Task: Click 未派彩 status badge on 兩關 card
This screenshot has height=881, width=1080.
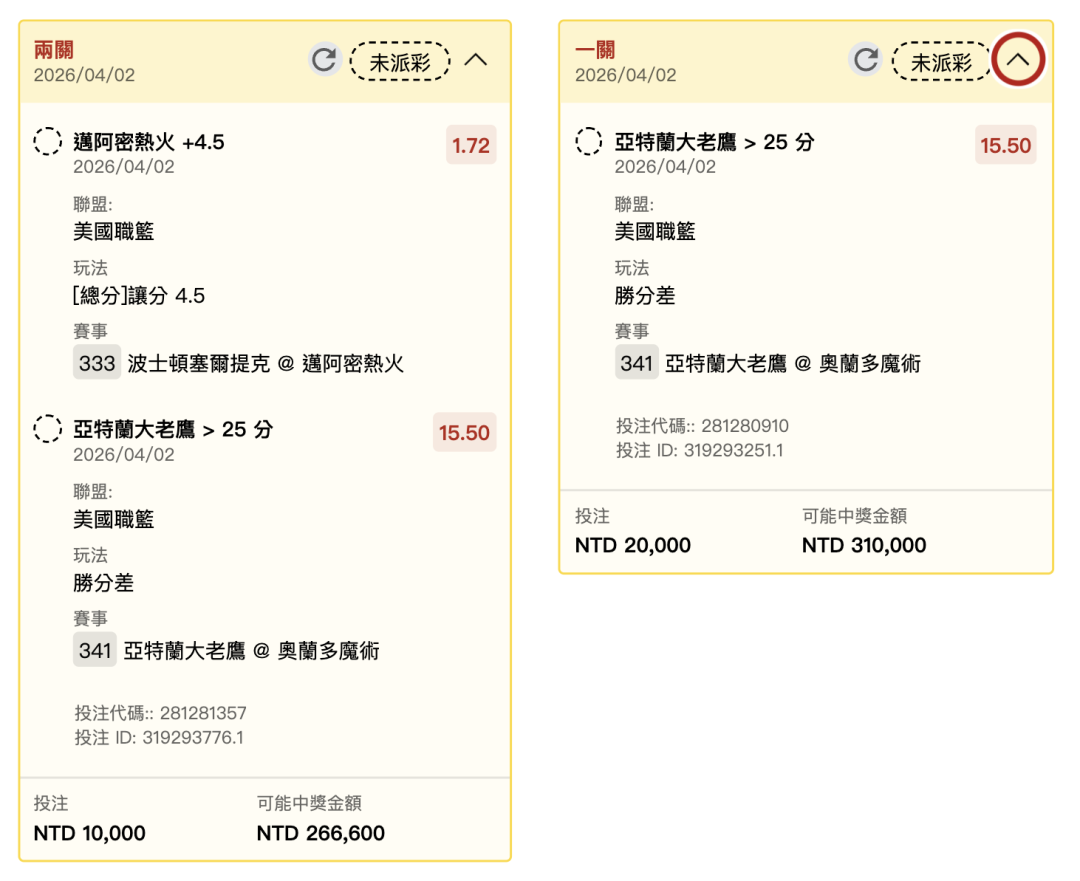Action: tap(400, 62)
